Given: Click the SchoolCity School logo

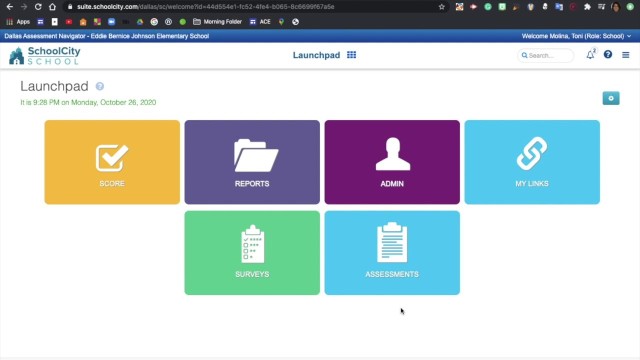Looking at the screenshot, I should click(45, 56).
